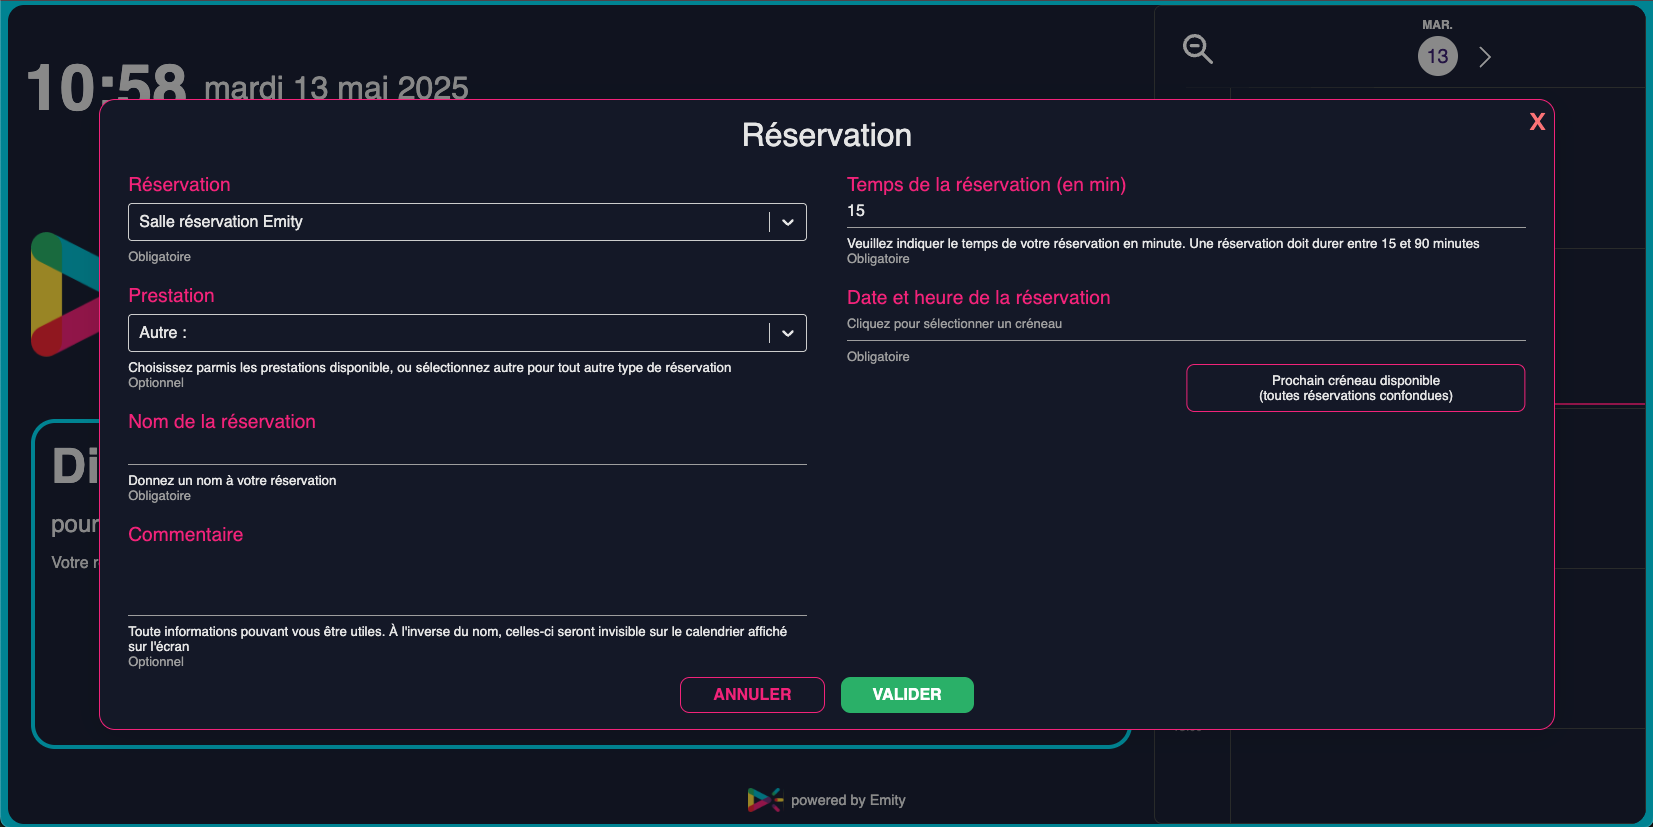Cancel with the ANNULER button
The image size is (1653, 827).
pos(752,695)
